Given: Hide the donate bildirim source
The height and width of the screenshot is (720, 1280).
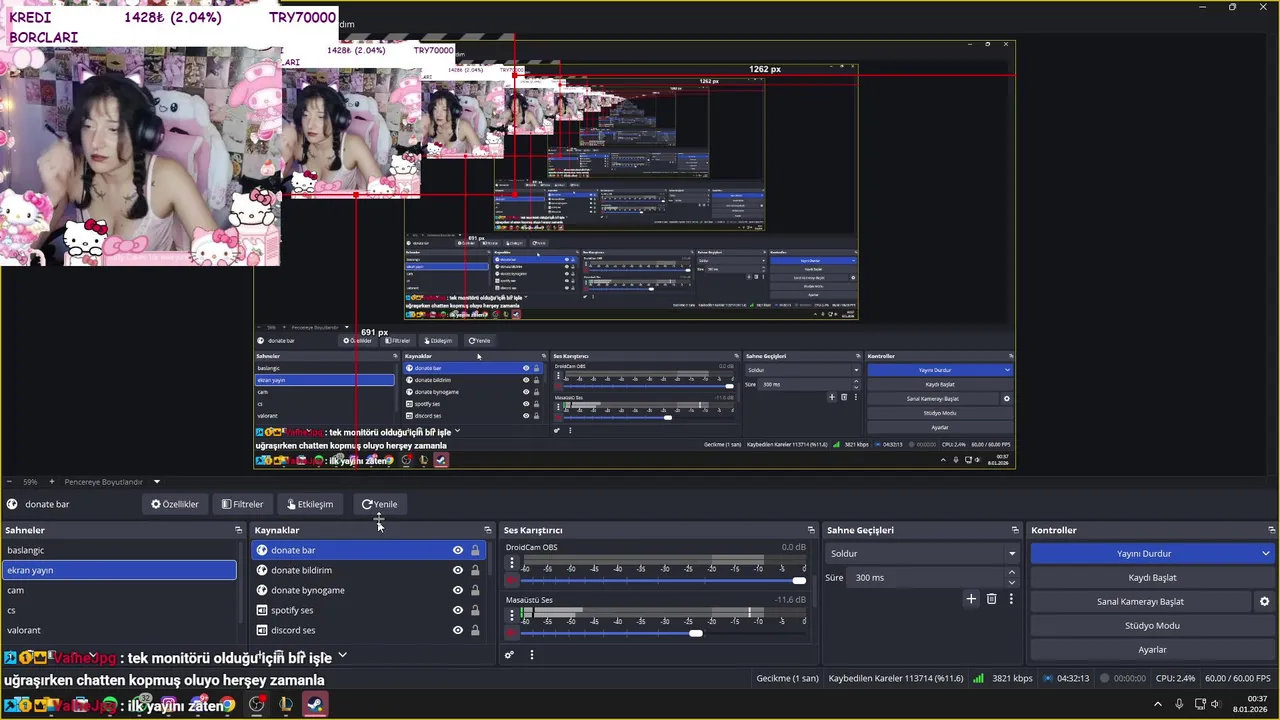Looking at the screenshot, I should point(458,570).
